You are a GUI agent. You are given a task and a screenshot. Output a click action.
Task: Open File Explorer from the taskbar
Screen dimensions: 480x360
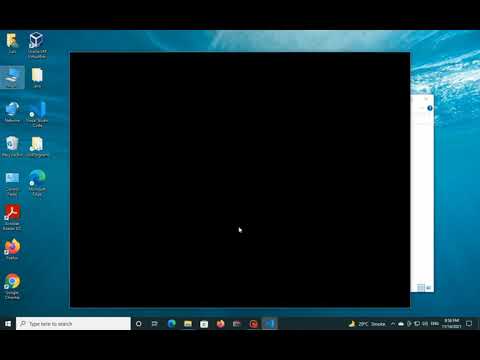188,323
